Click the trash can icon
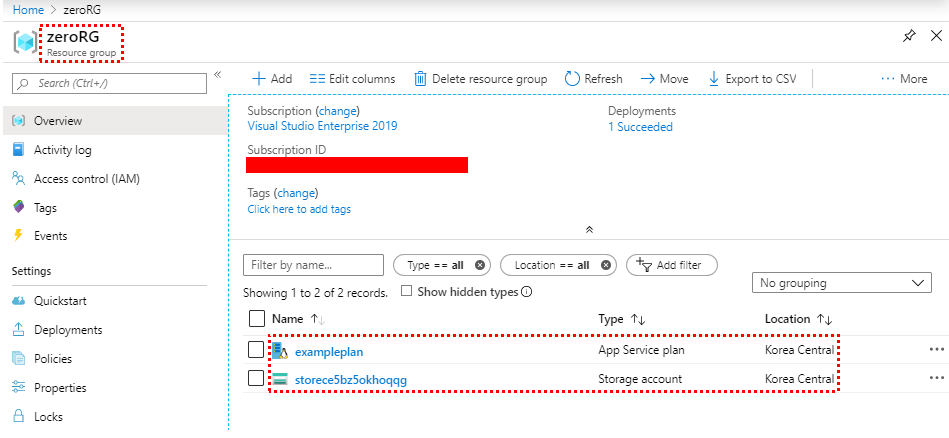Viewport: 949px width, 438px height. (420, 79)
